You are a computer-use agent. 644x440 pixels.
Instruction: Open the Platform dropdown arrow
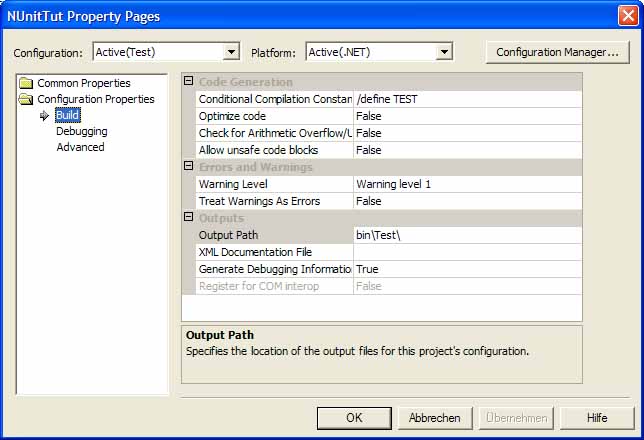[444, 52]
